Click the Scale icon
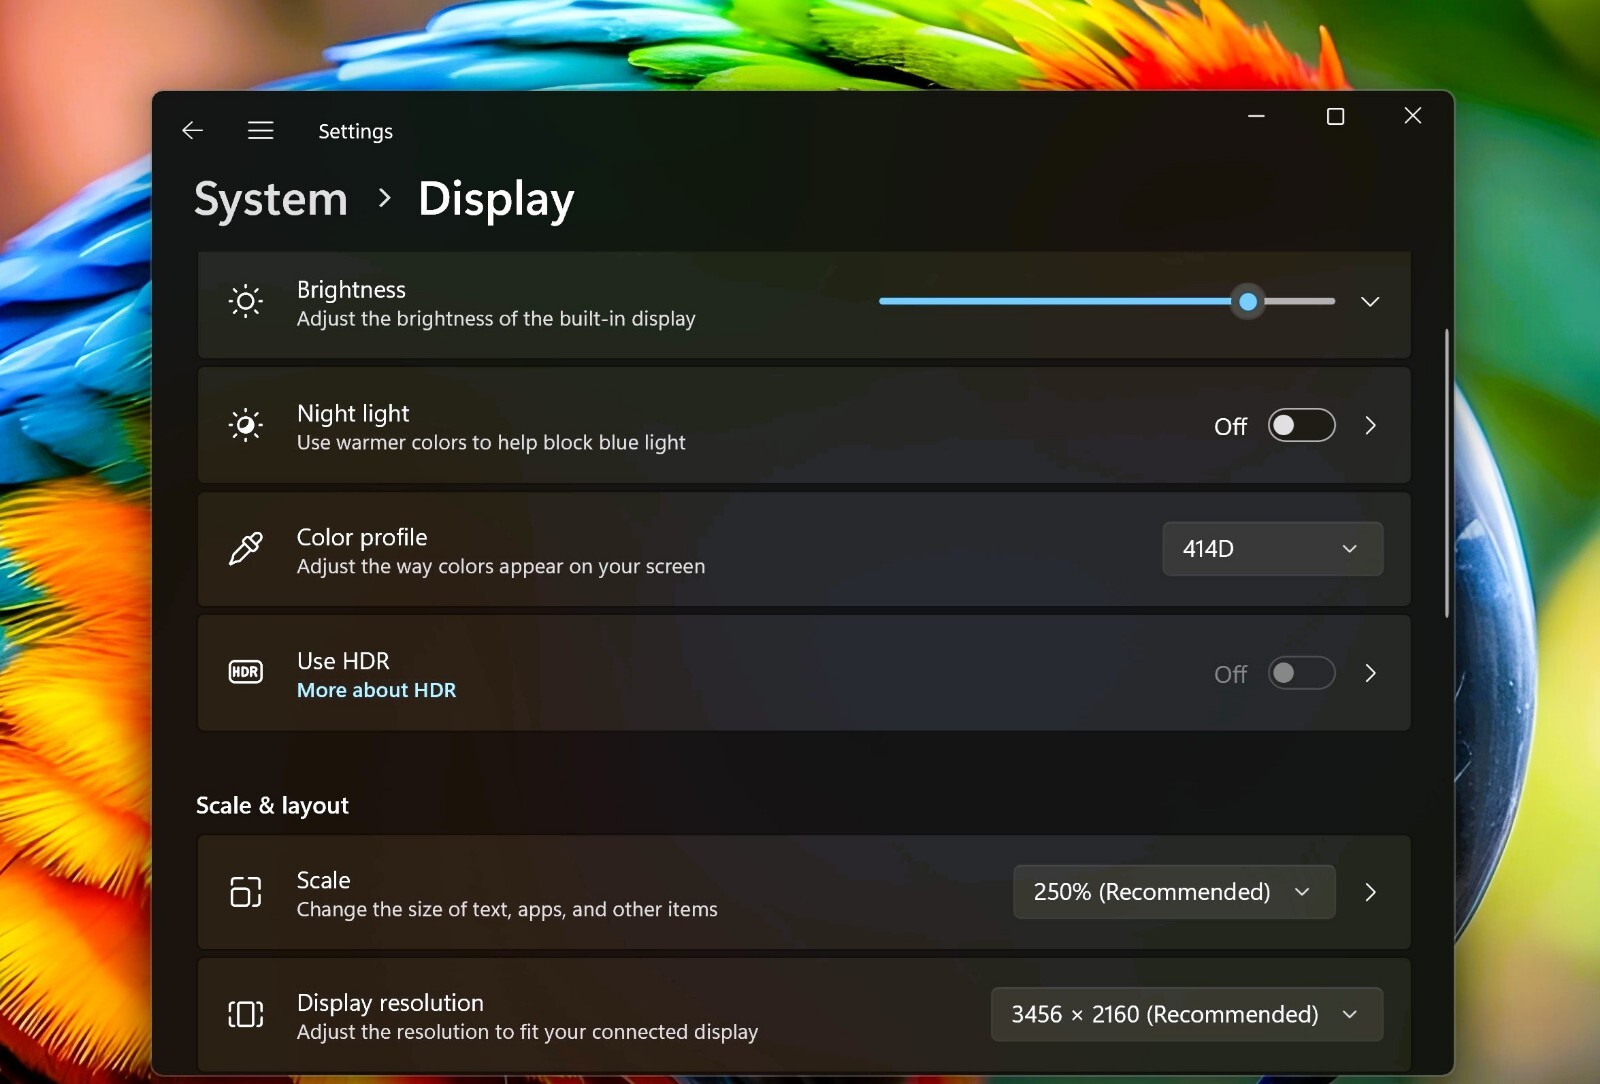 point(246,891)
